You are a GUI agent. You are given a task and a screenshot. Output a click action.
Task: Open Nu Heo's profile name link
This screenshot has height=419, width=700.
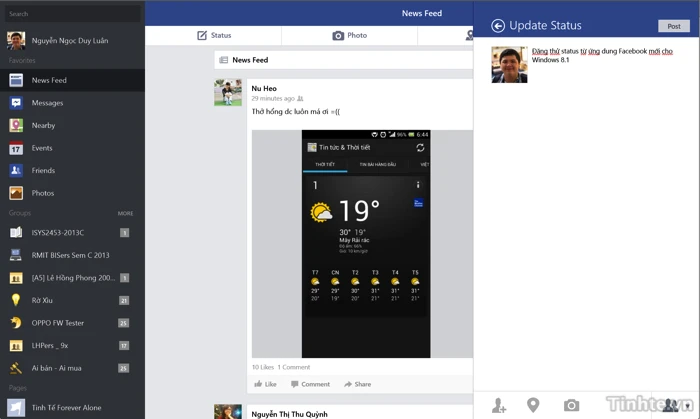[x=264, y=88]
